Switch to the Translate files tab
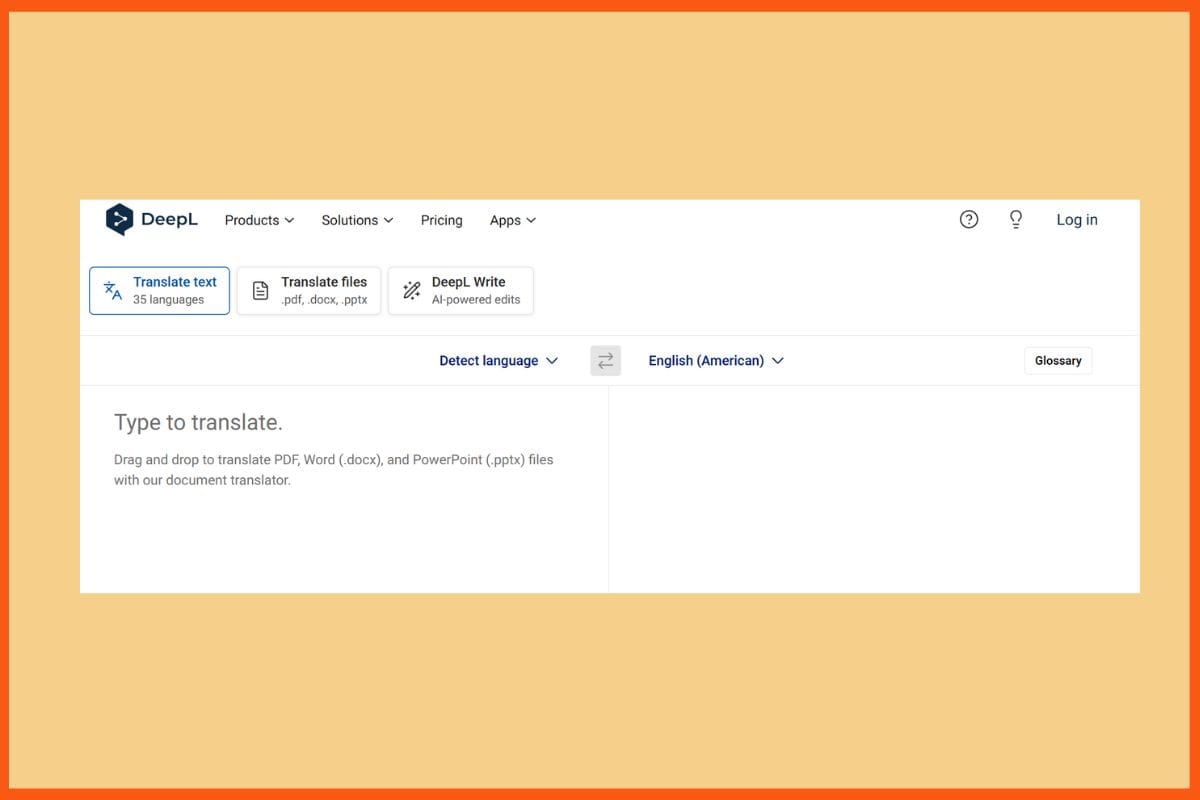The image size is (1200, 800). [309, 290]
